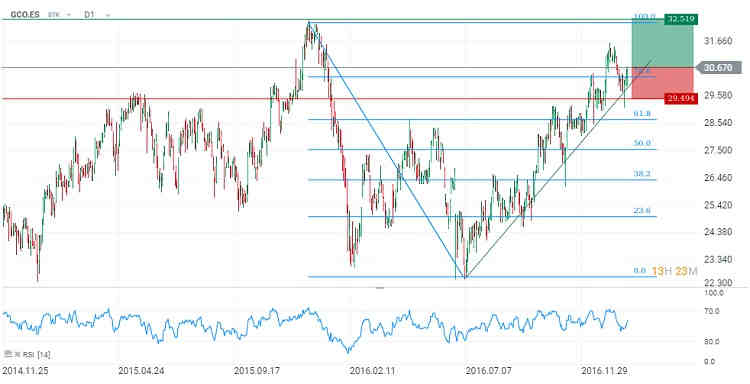Click the 24.380 price axis value

[718, 232]
